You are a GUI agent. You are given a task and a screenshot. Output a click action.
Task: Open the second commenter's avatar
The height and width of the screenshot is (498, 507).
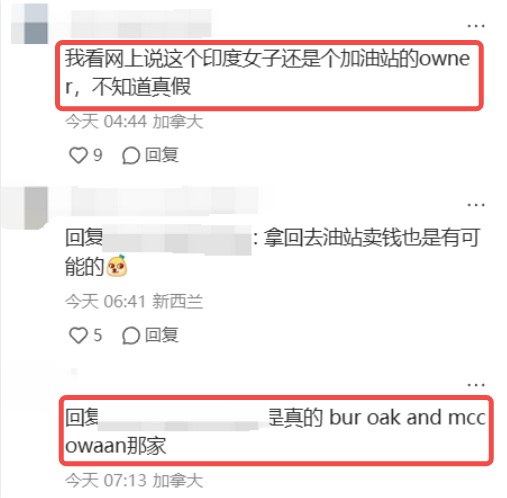click(x=29, y=208)
